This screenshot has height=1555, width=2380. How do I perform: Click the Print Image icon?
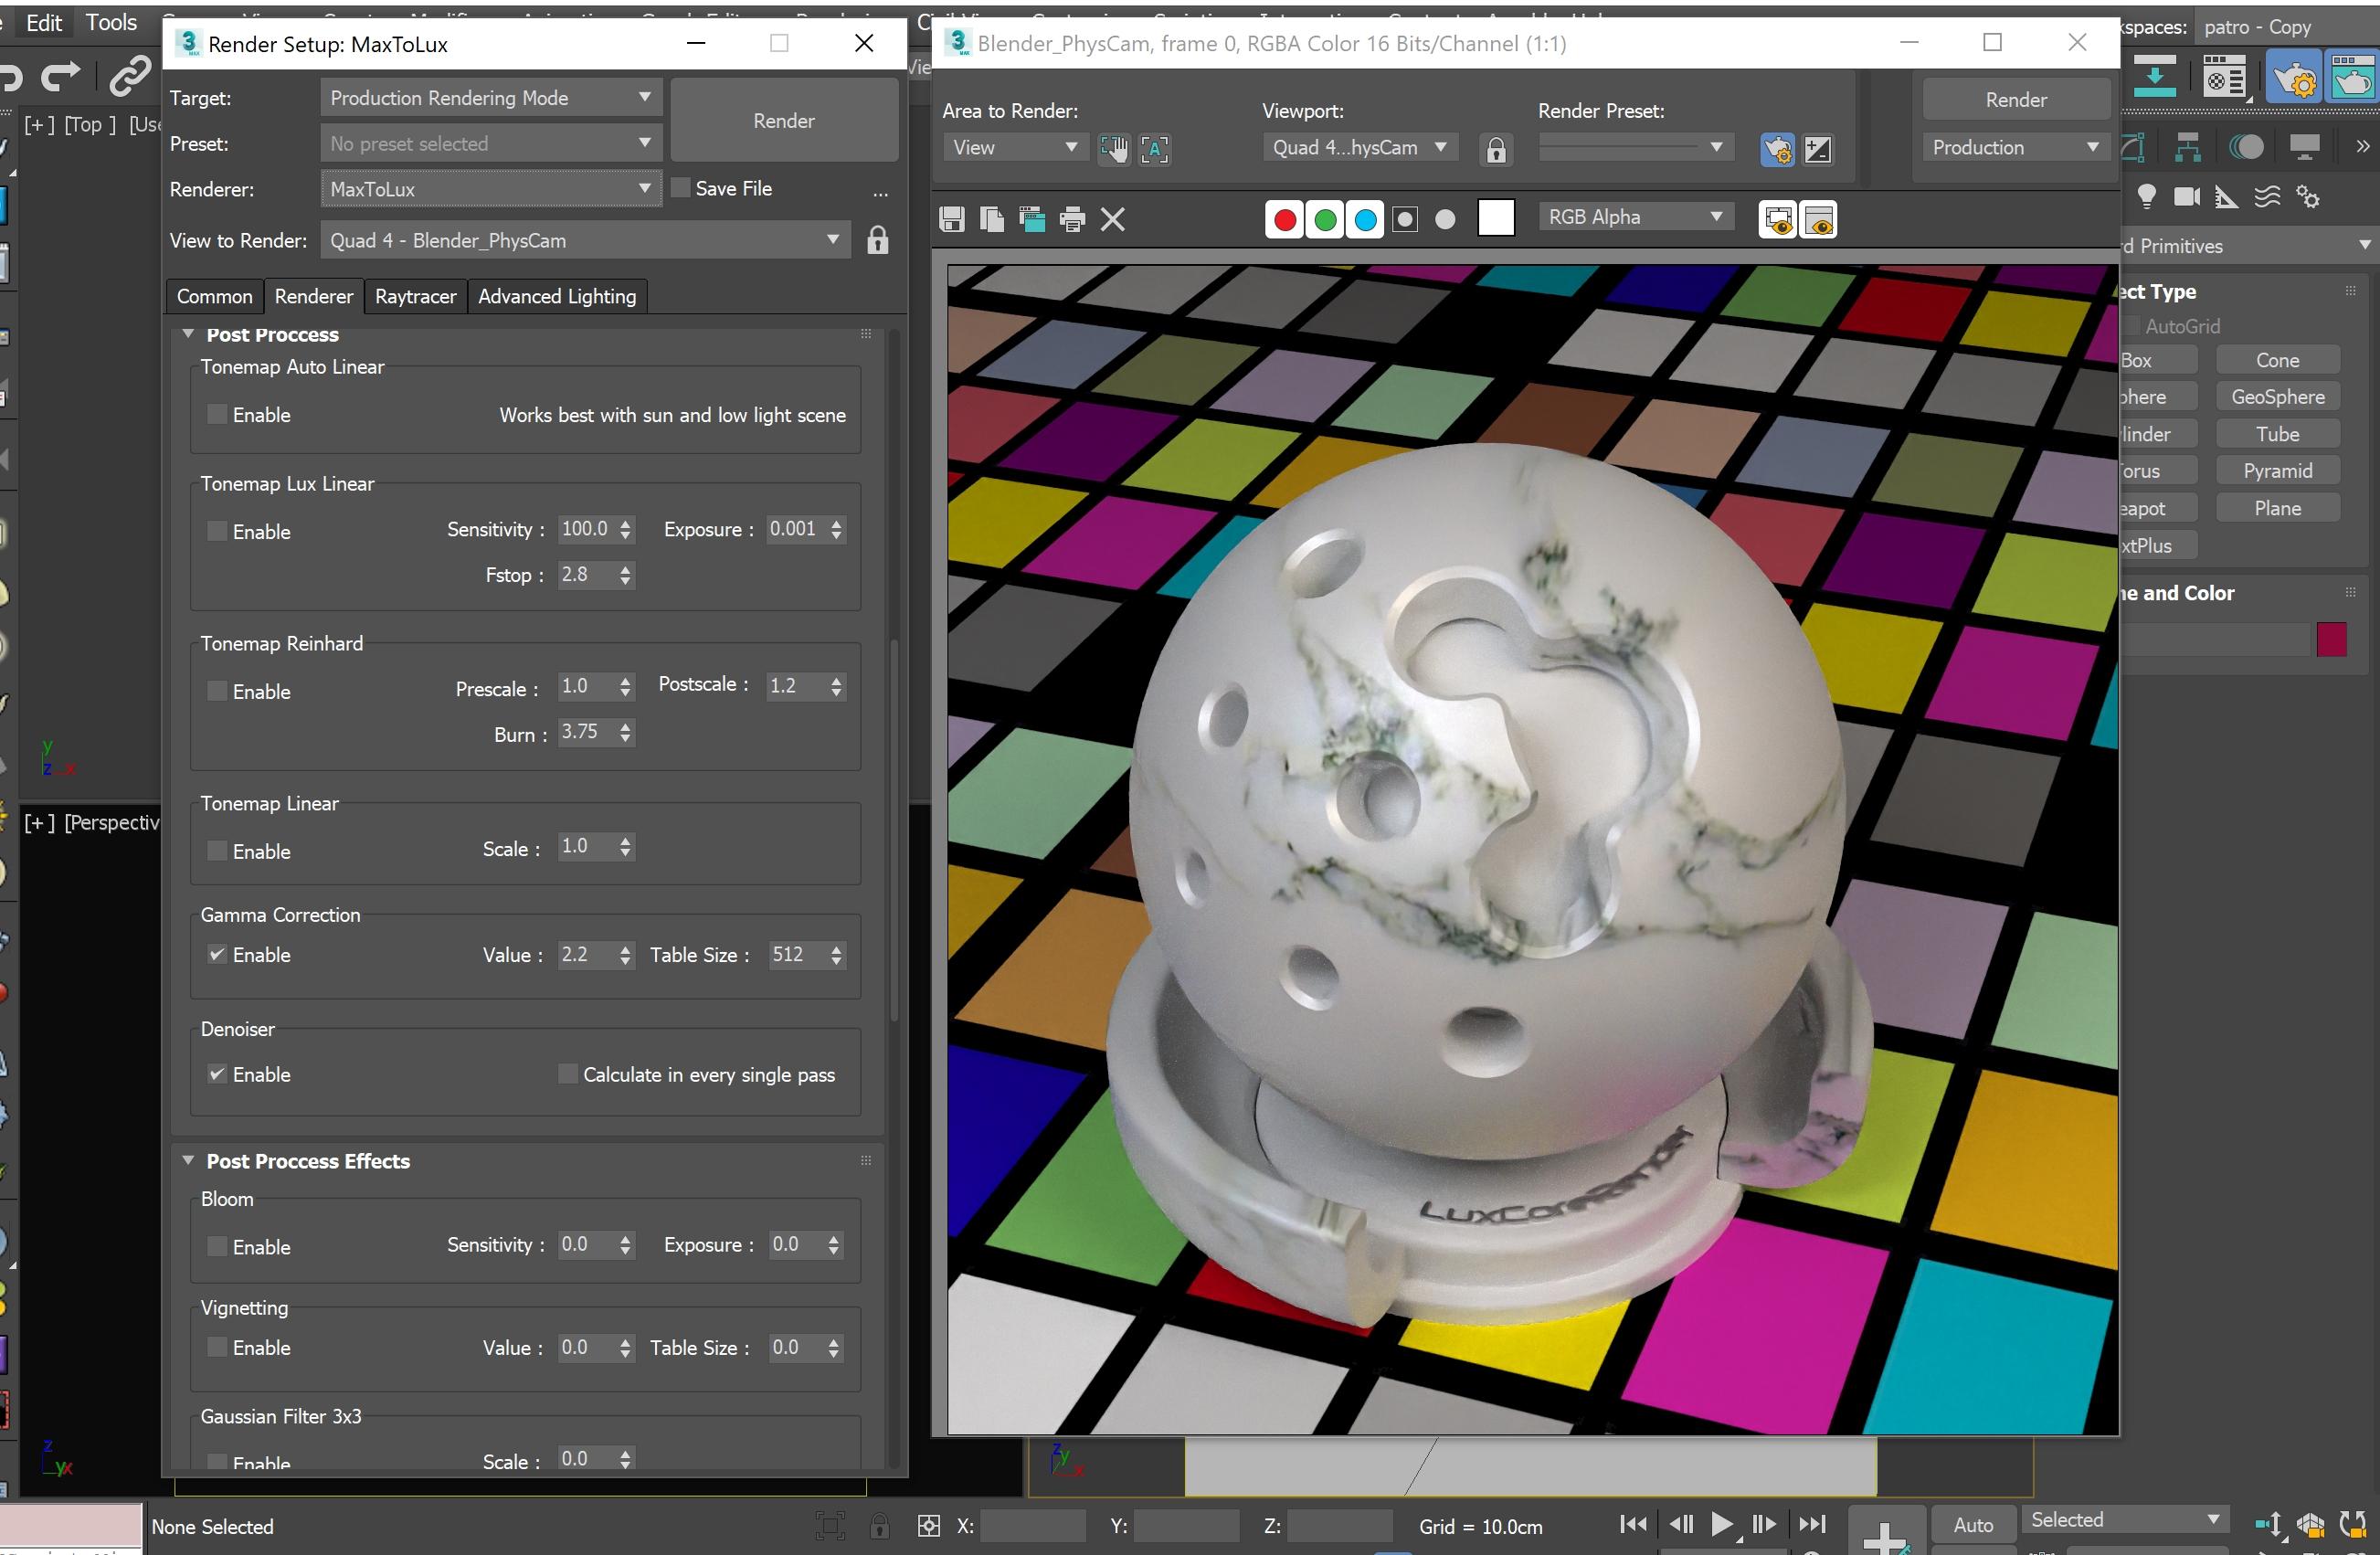[x=1072, y=219]
